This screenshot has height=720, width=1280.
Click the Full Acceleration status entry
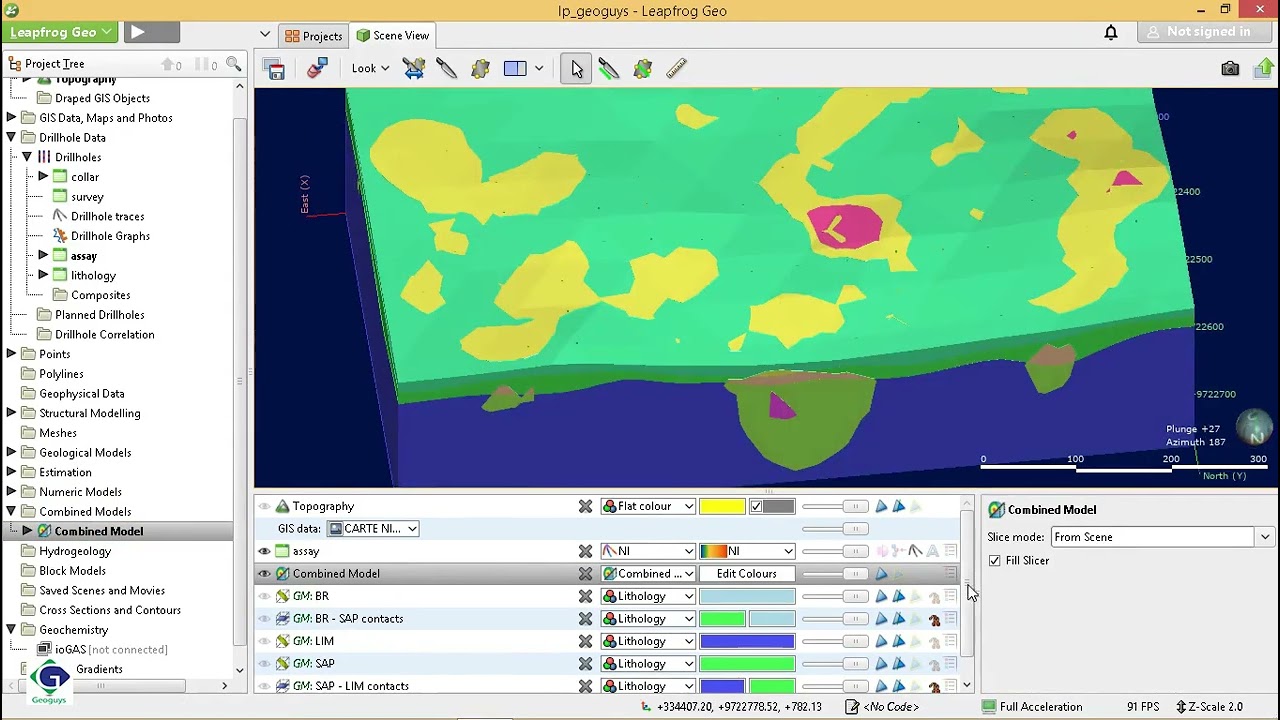(x=1032, y=707)
